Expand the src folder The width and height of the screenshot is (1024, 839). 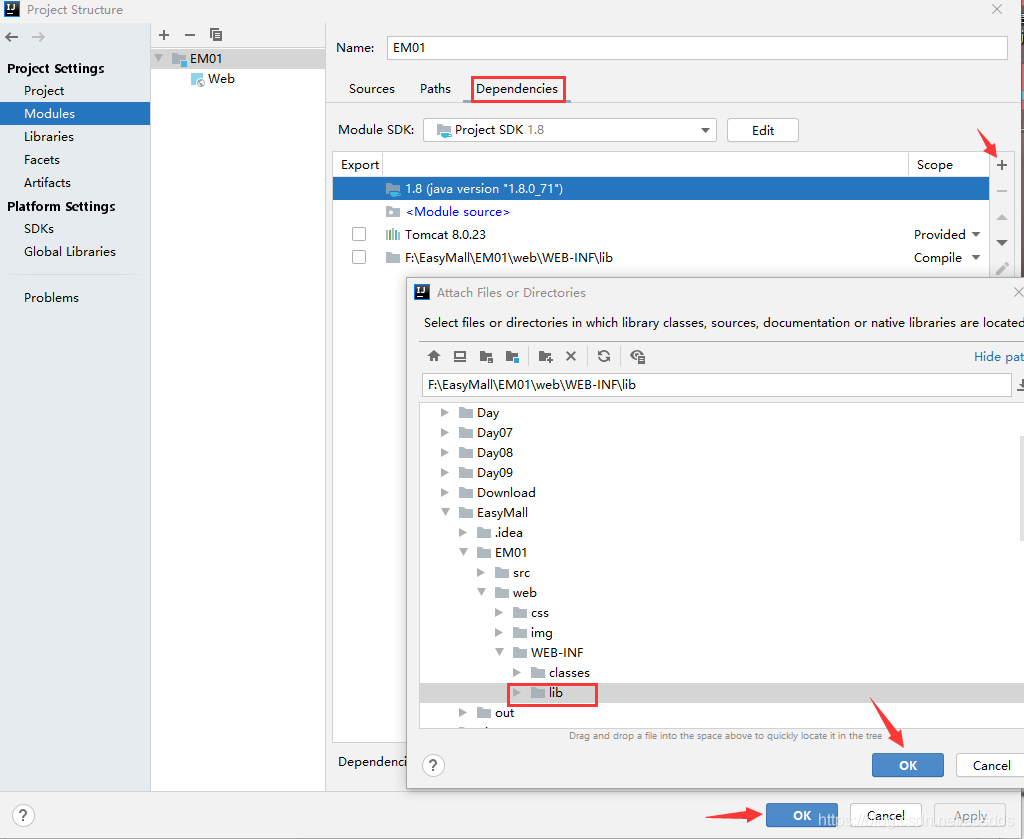pos(481,573)
